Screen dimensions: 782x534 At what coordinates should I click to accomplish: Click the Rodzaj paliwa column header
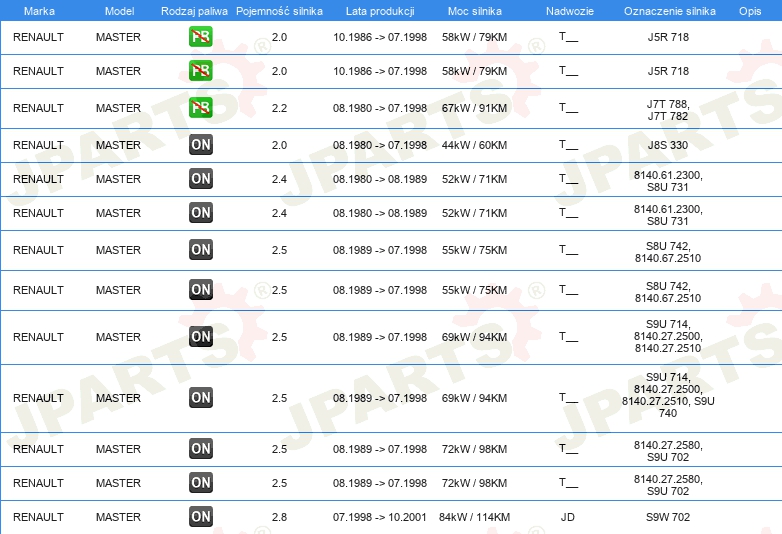coord(194,11)
